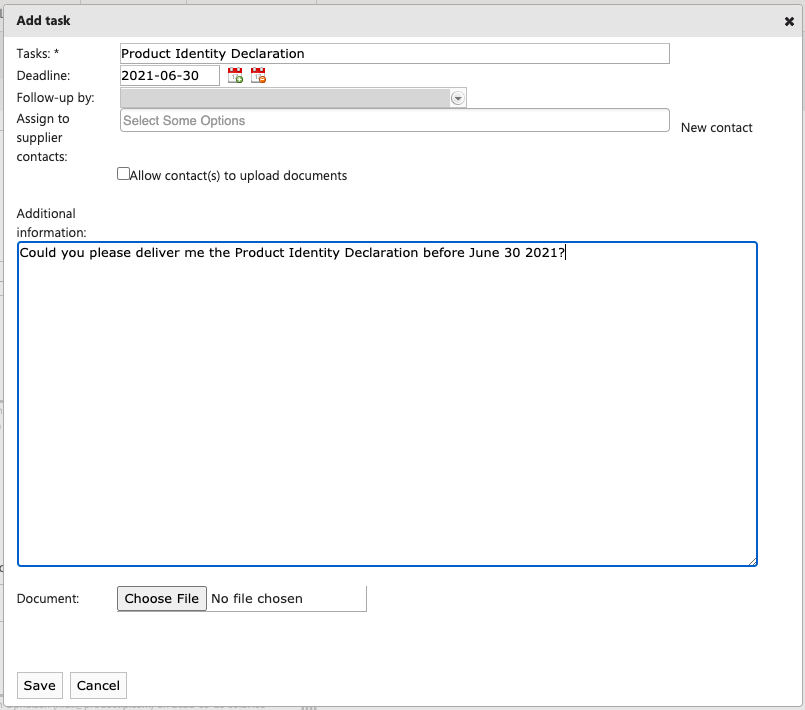Focus the Tasks name input field

click(395, 53)
